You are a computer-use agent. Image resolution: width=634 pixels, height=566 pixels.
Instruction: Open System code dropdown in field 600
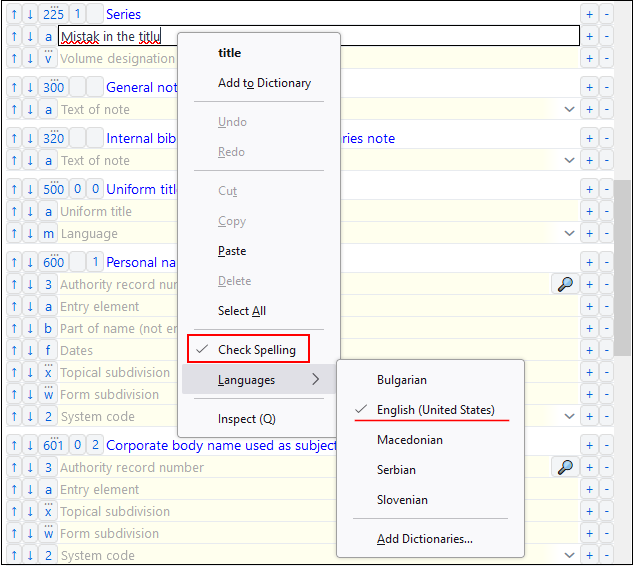click(x=569, y=416)
